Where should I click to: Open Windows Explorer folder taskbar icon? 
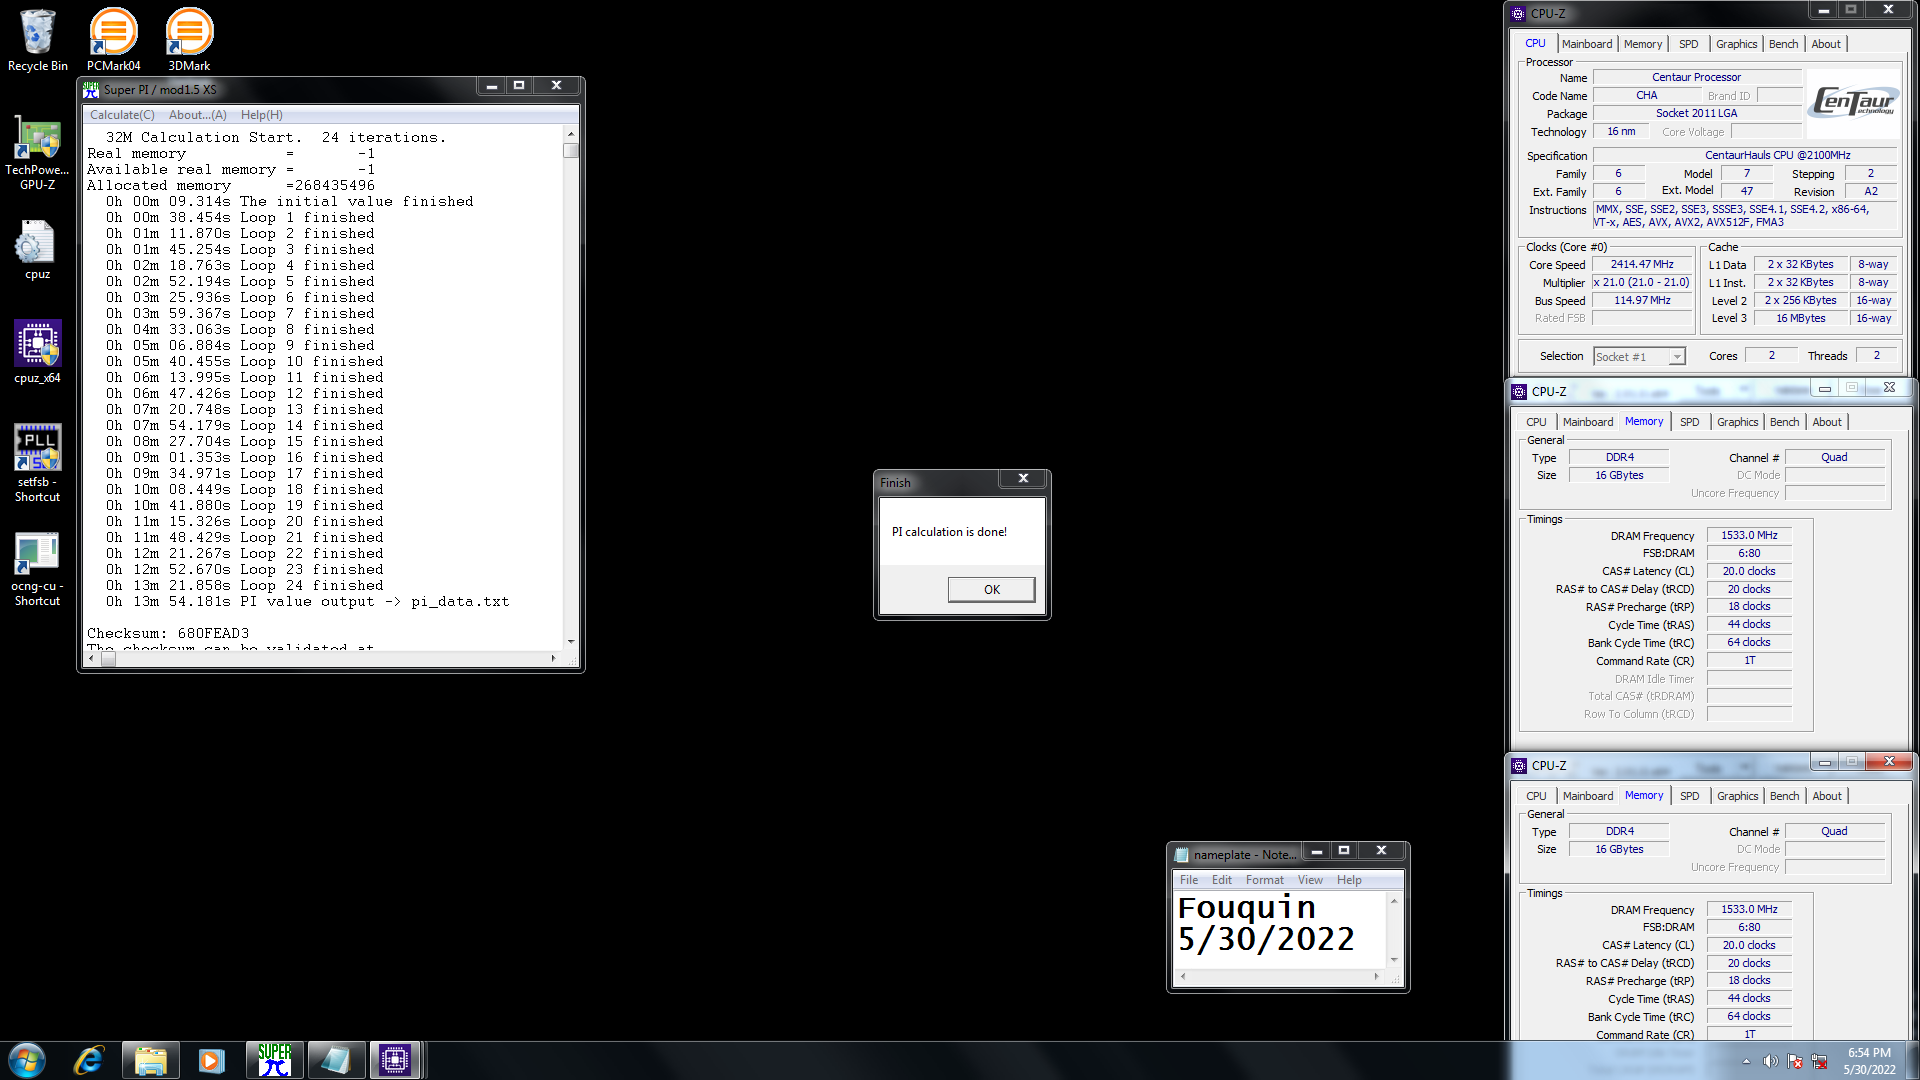pyautogui.click(x=150, y=1060)
